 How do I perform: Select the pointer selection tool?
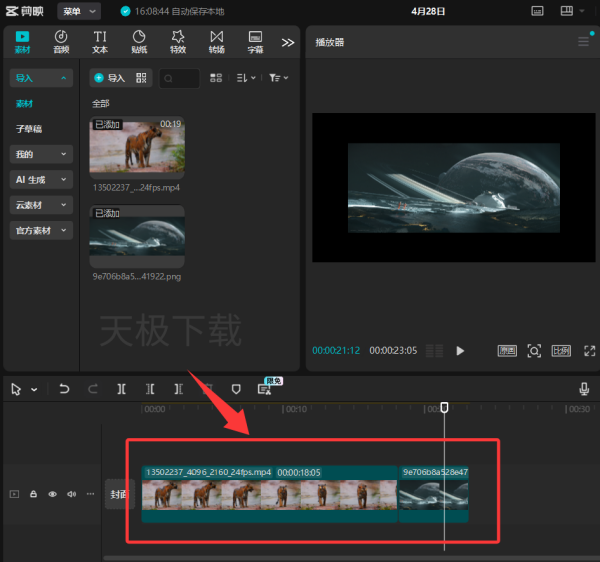pyautogui.click(x=16, y=389)
